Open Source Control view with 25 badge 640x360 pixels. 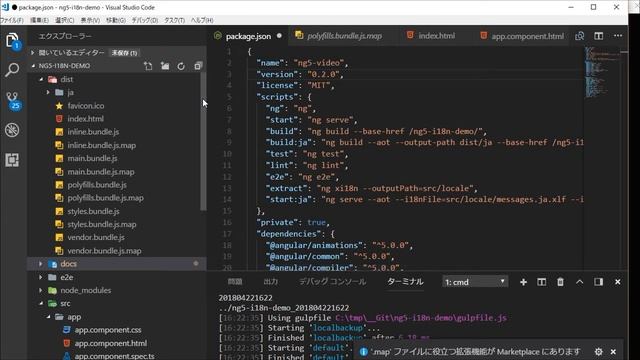tap(12, 100)
